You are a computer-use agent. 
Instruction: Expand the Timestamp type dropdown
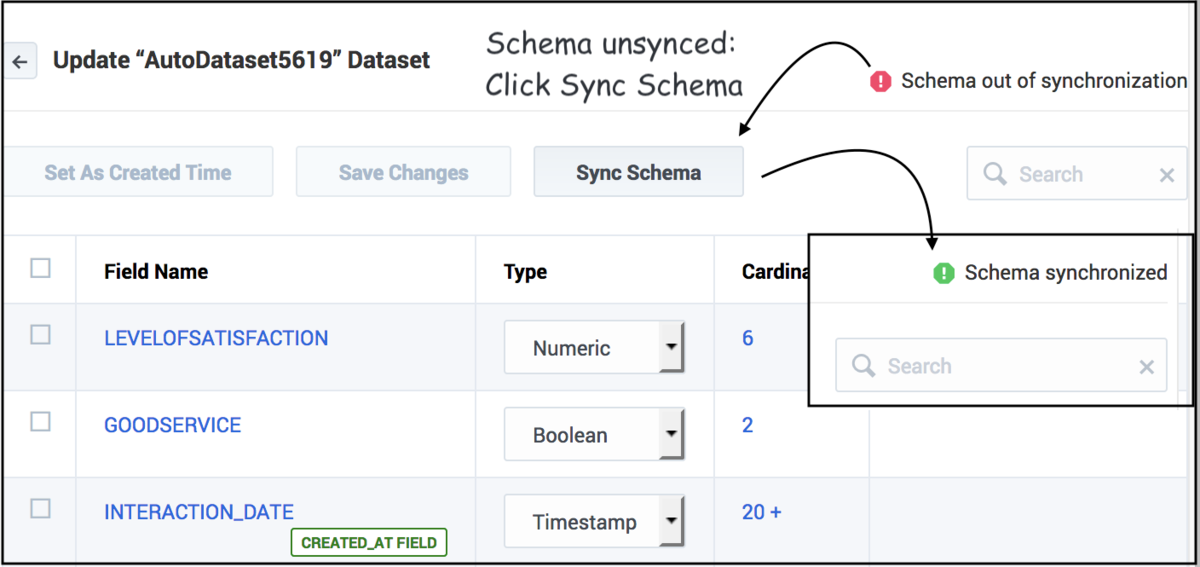(594, 521)
